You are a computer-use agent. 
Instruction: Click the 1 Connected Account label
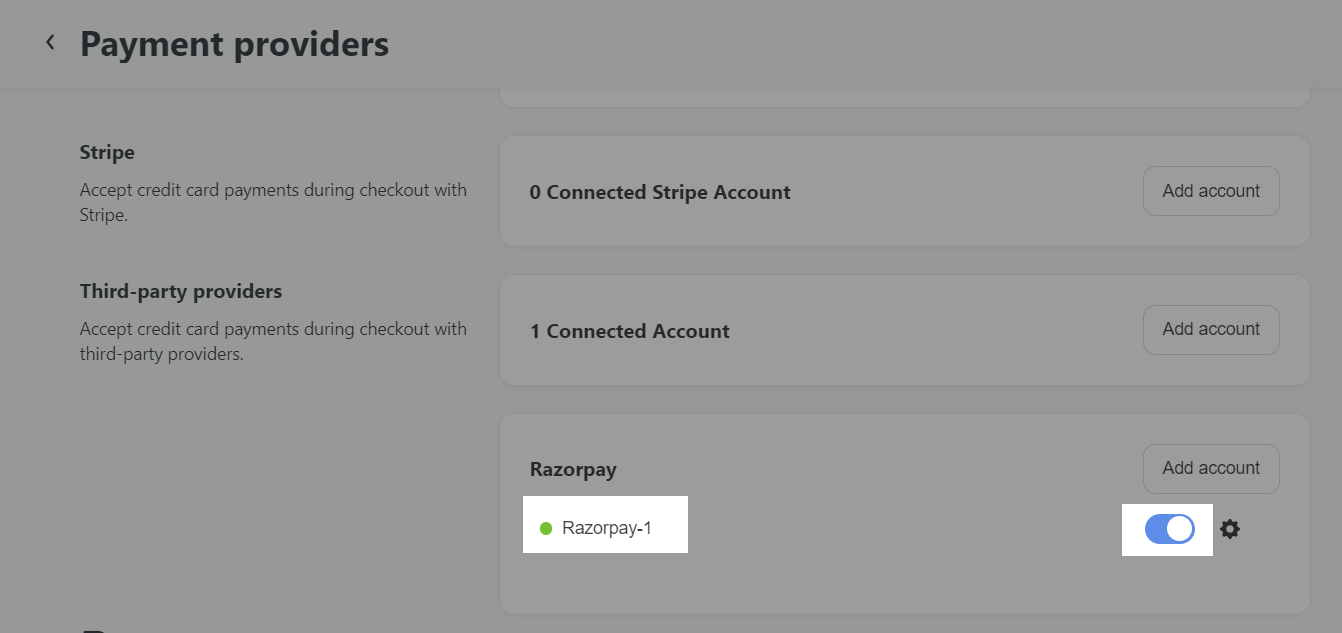(x=630, y=331)
